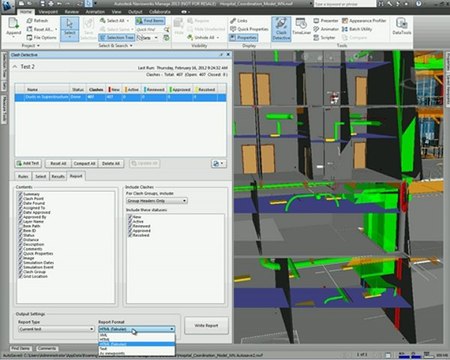Switch to the Animation ribbon tab

point(95,12)
